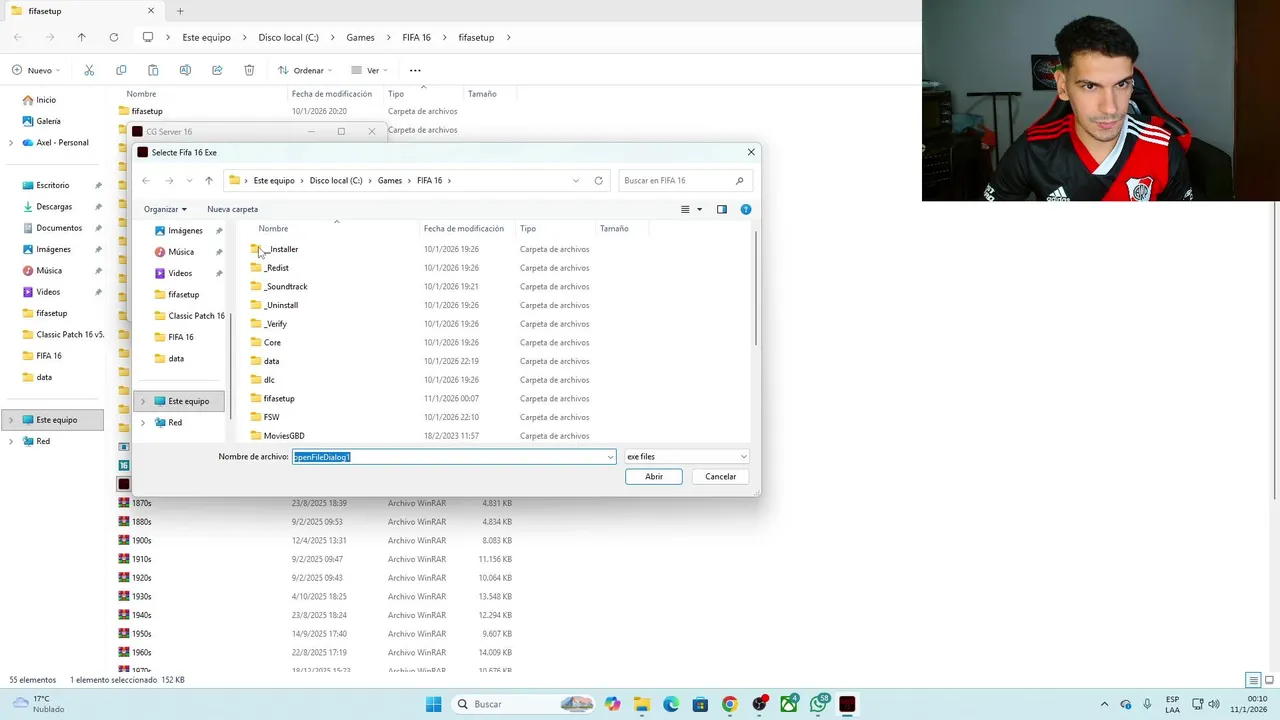This screenshot has height=720, width=1280.
Task: Select the _Soundtrack folder
Action: point(279,287)
